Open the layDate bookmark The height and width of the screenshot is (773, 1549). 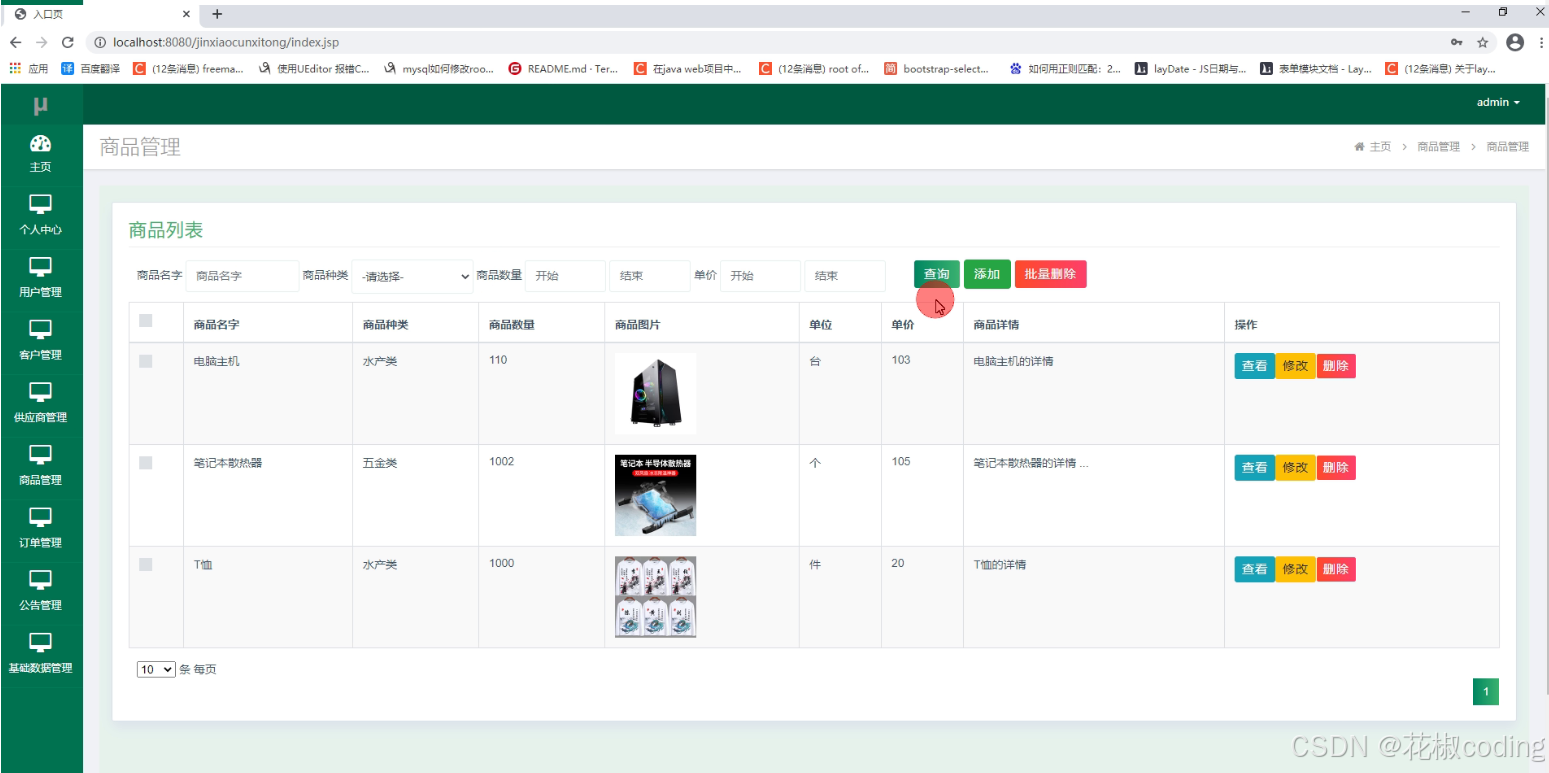1191,69
